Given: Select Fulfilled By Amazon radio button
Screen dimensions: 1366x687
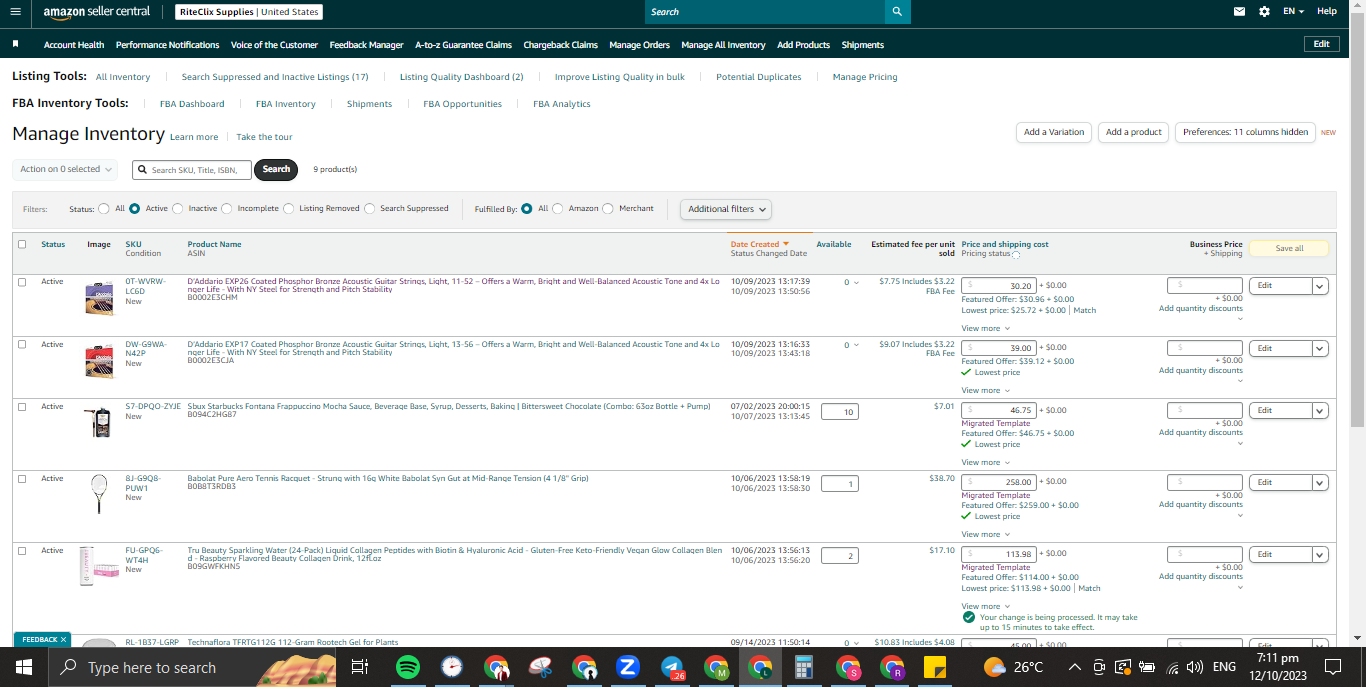Looking at the screenshot, I should point(558,209).
